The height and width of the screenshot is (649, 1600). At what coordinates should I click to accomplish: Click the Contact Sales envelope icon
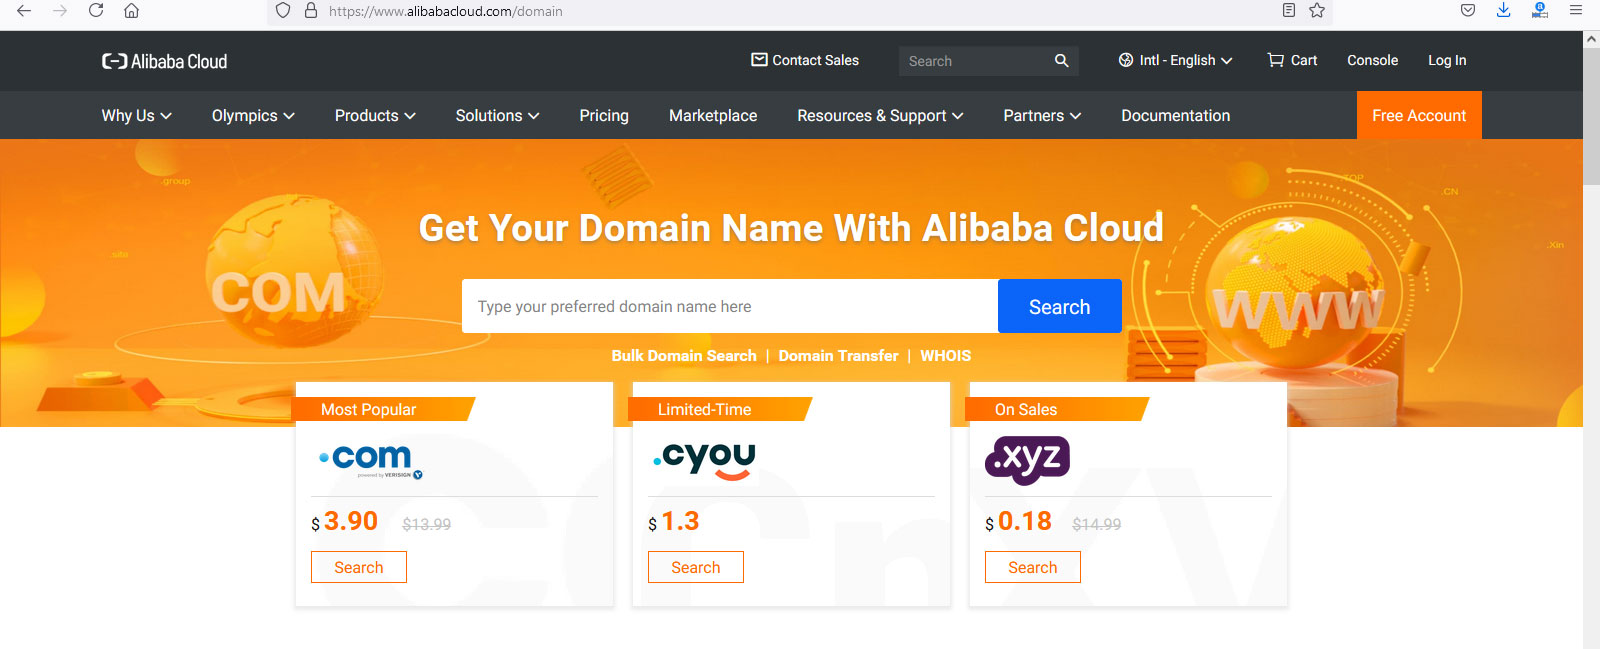point(760,60)
